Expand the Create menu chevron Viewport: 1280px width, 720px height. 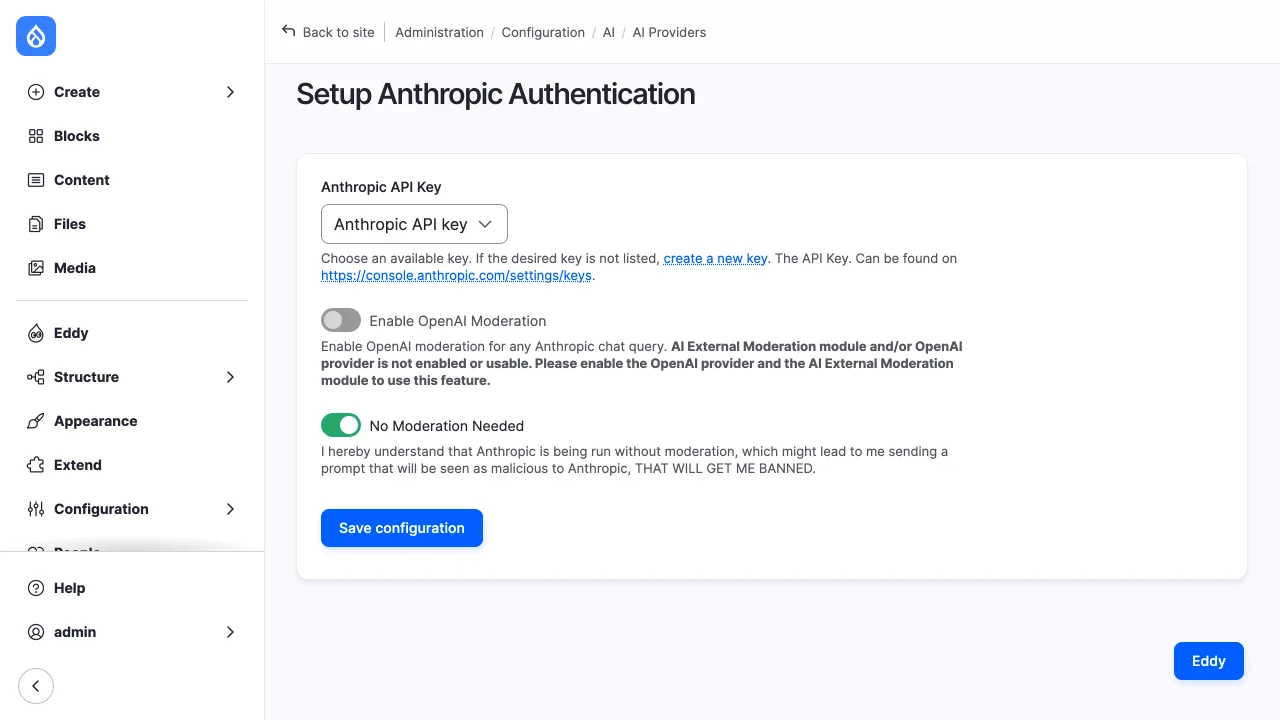[x=230, y=92]
